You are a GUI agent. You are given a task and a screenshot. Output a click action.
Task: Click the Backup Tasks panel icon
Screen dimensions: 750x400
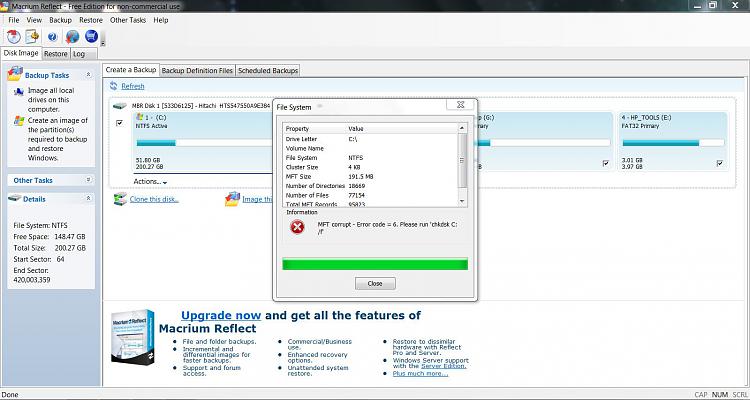pyautogui.click(x=15, y=74)
